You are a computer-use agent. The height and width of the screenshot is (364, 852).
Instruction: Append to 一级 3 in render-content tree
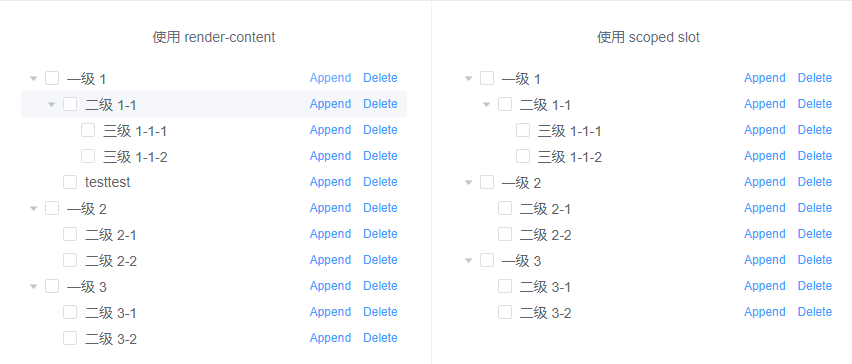[x=330, y=286]
